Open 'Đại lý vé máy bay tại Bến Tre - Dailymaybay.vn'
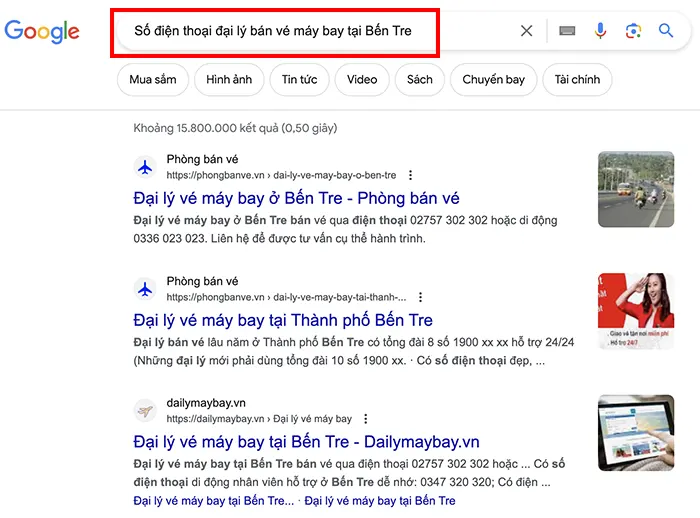 (x=306, y=442)
